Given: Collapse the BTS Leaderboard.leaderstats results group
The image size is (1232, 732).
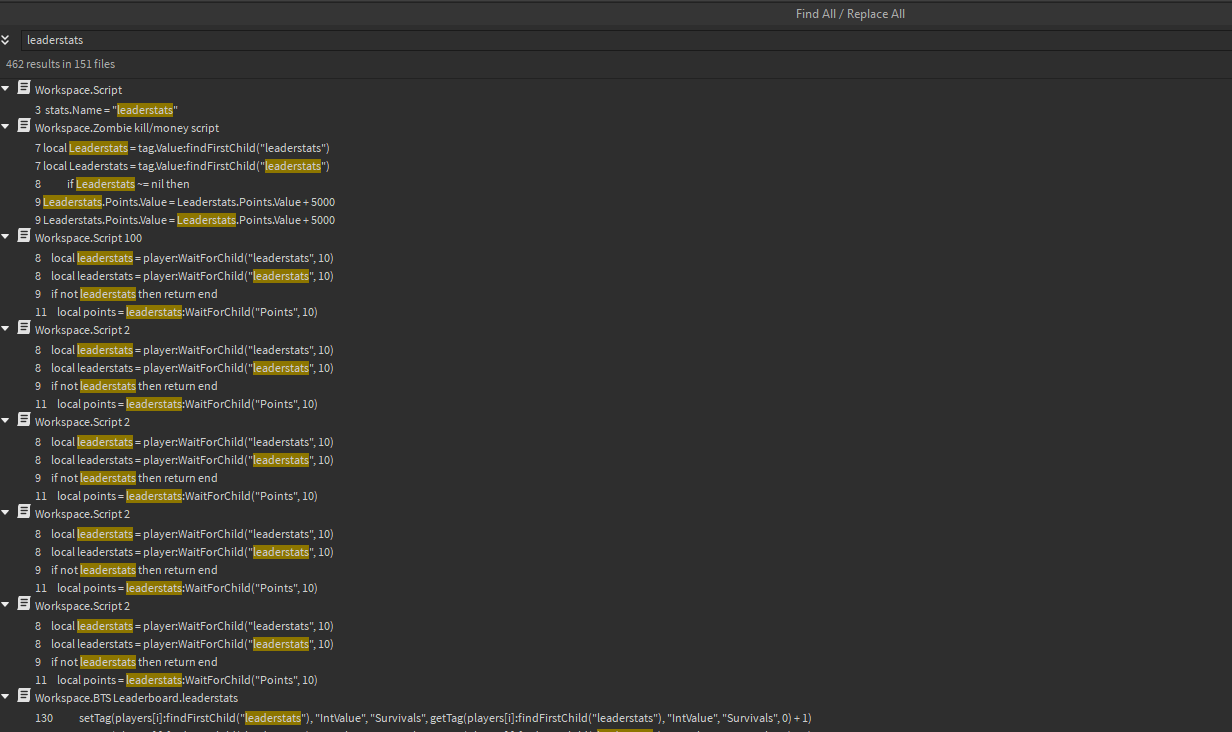Looking at the screenshot, I should point(7,696).
